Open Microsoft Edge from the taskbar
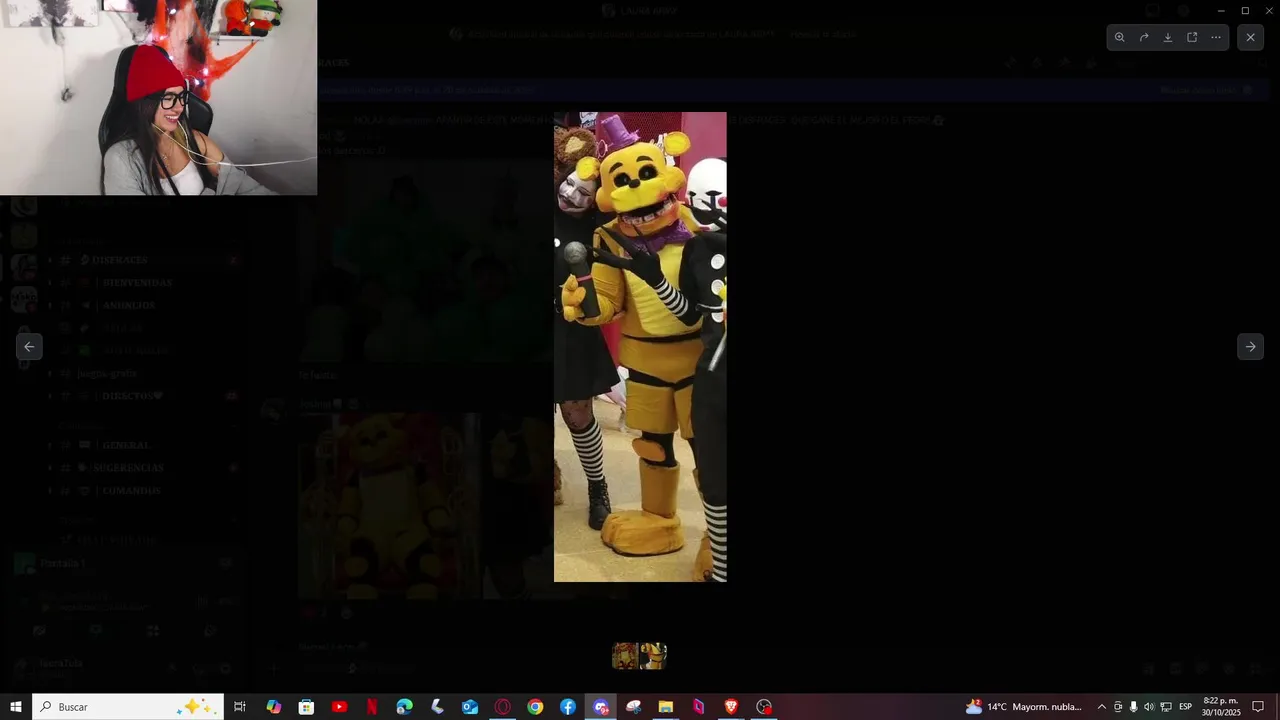This screenshot has height=720, width=1280. [x=404, y=707]
